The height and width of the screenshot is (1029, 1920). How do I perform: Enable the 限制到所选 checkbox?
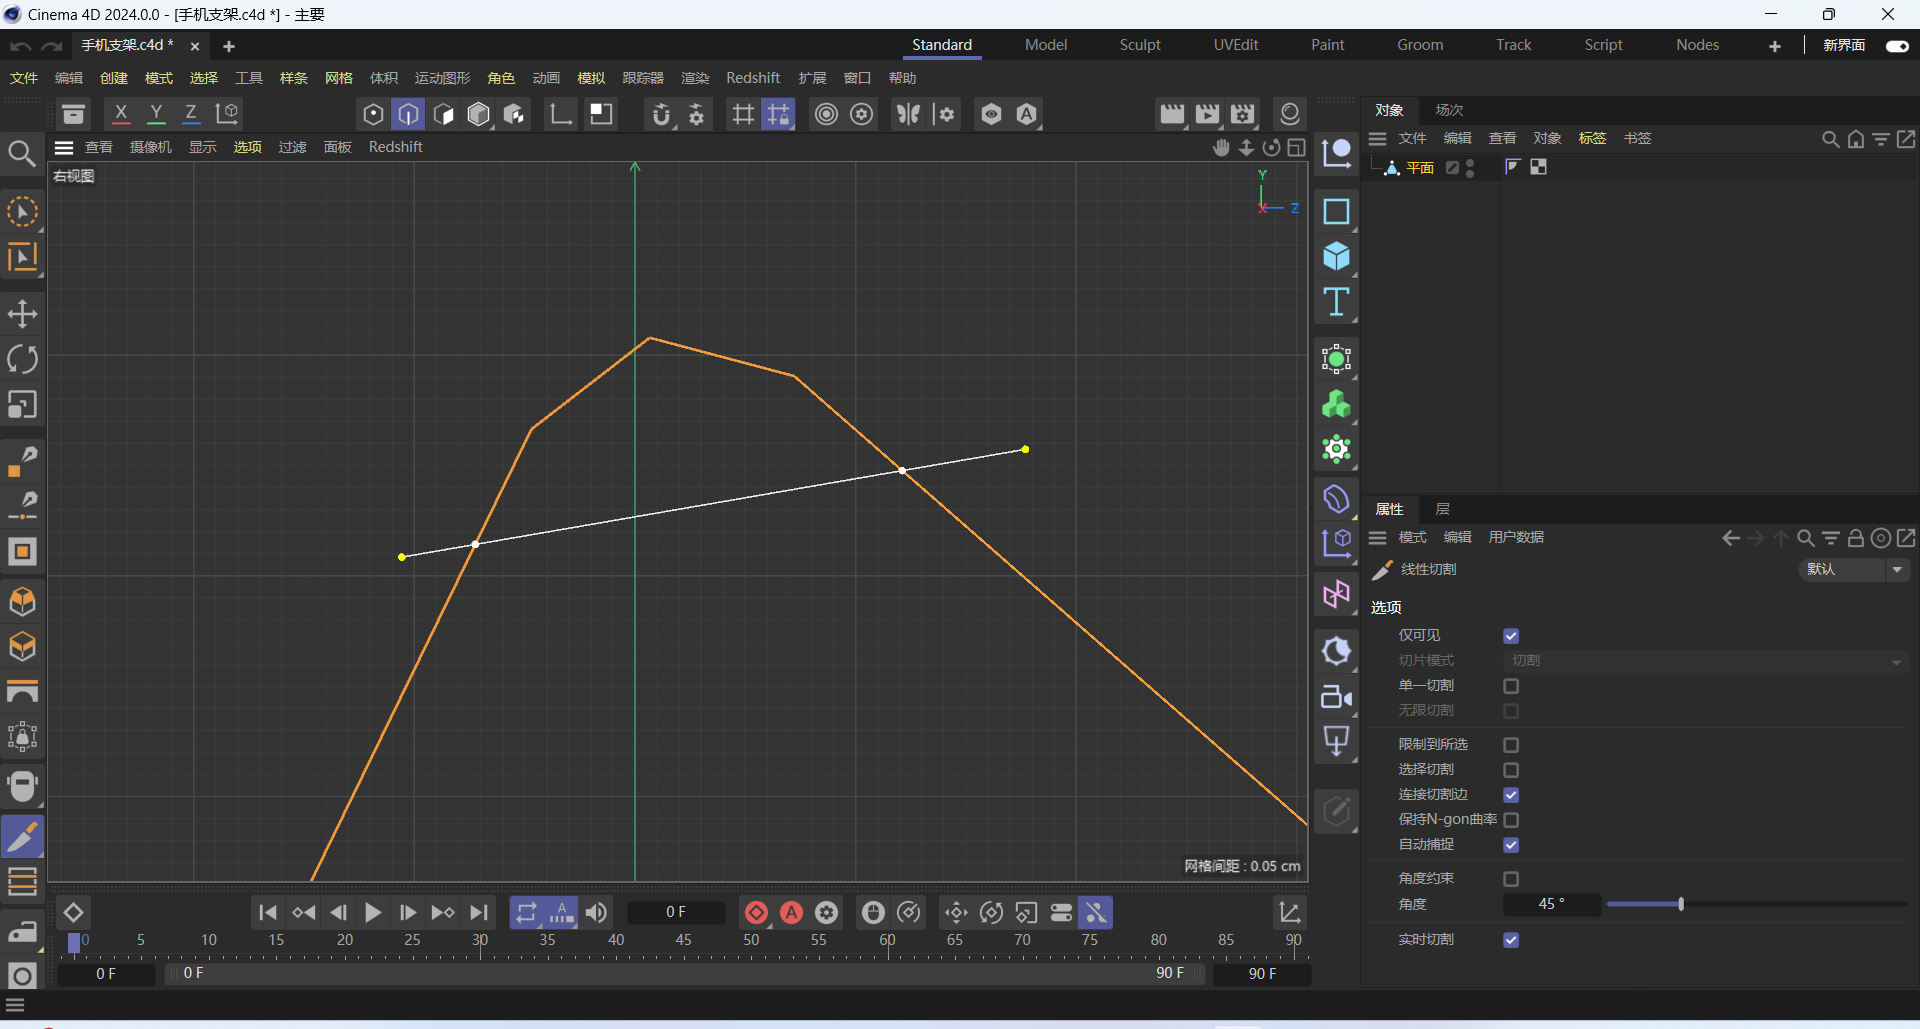pos(1511,745)
